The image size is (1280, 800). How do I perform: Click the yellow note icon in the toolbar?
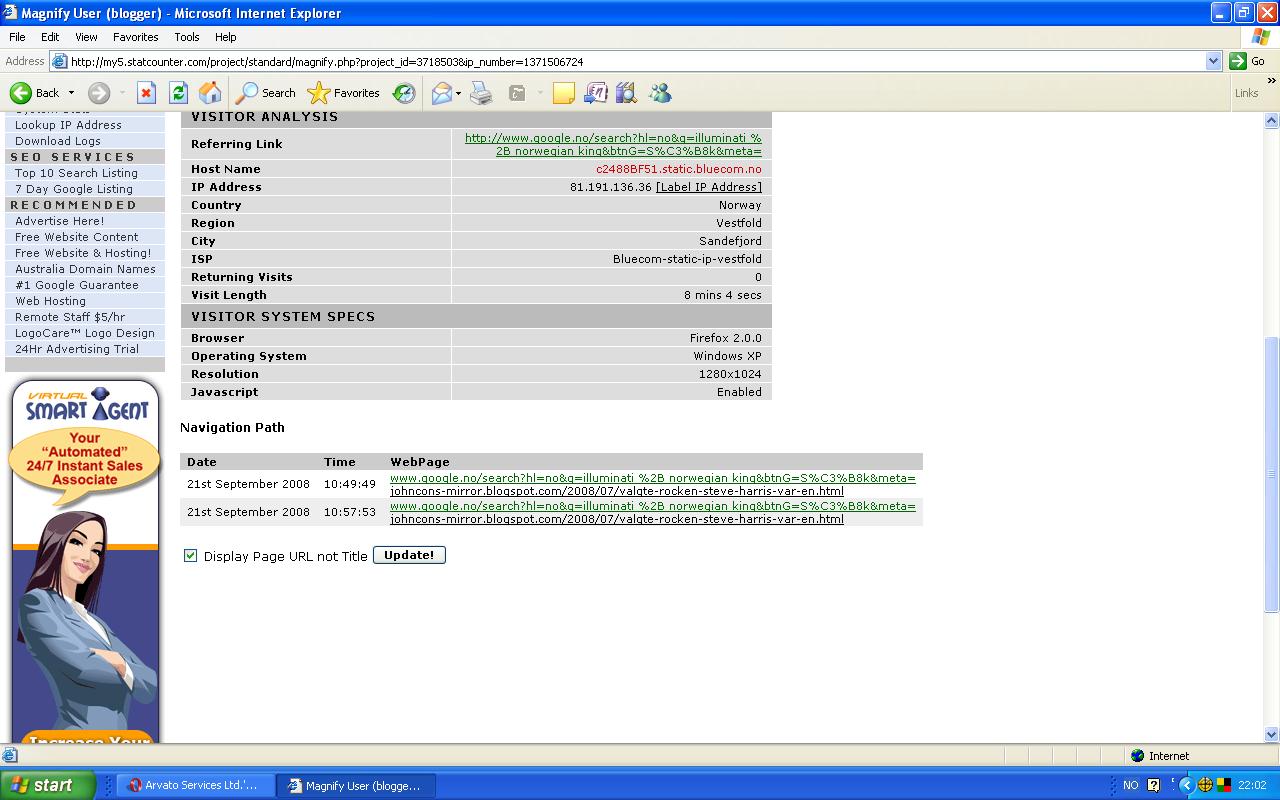pyautogui.click(x=564, y=93)
